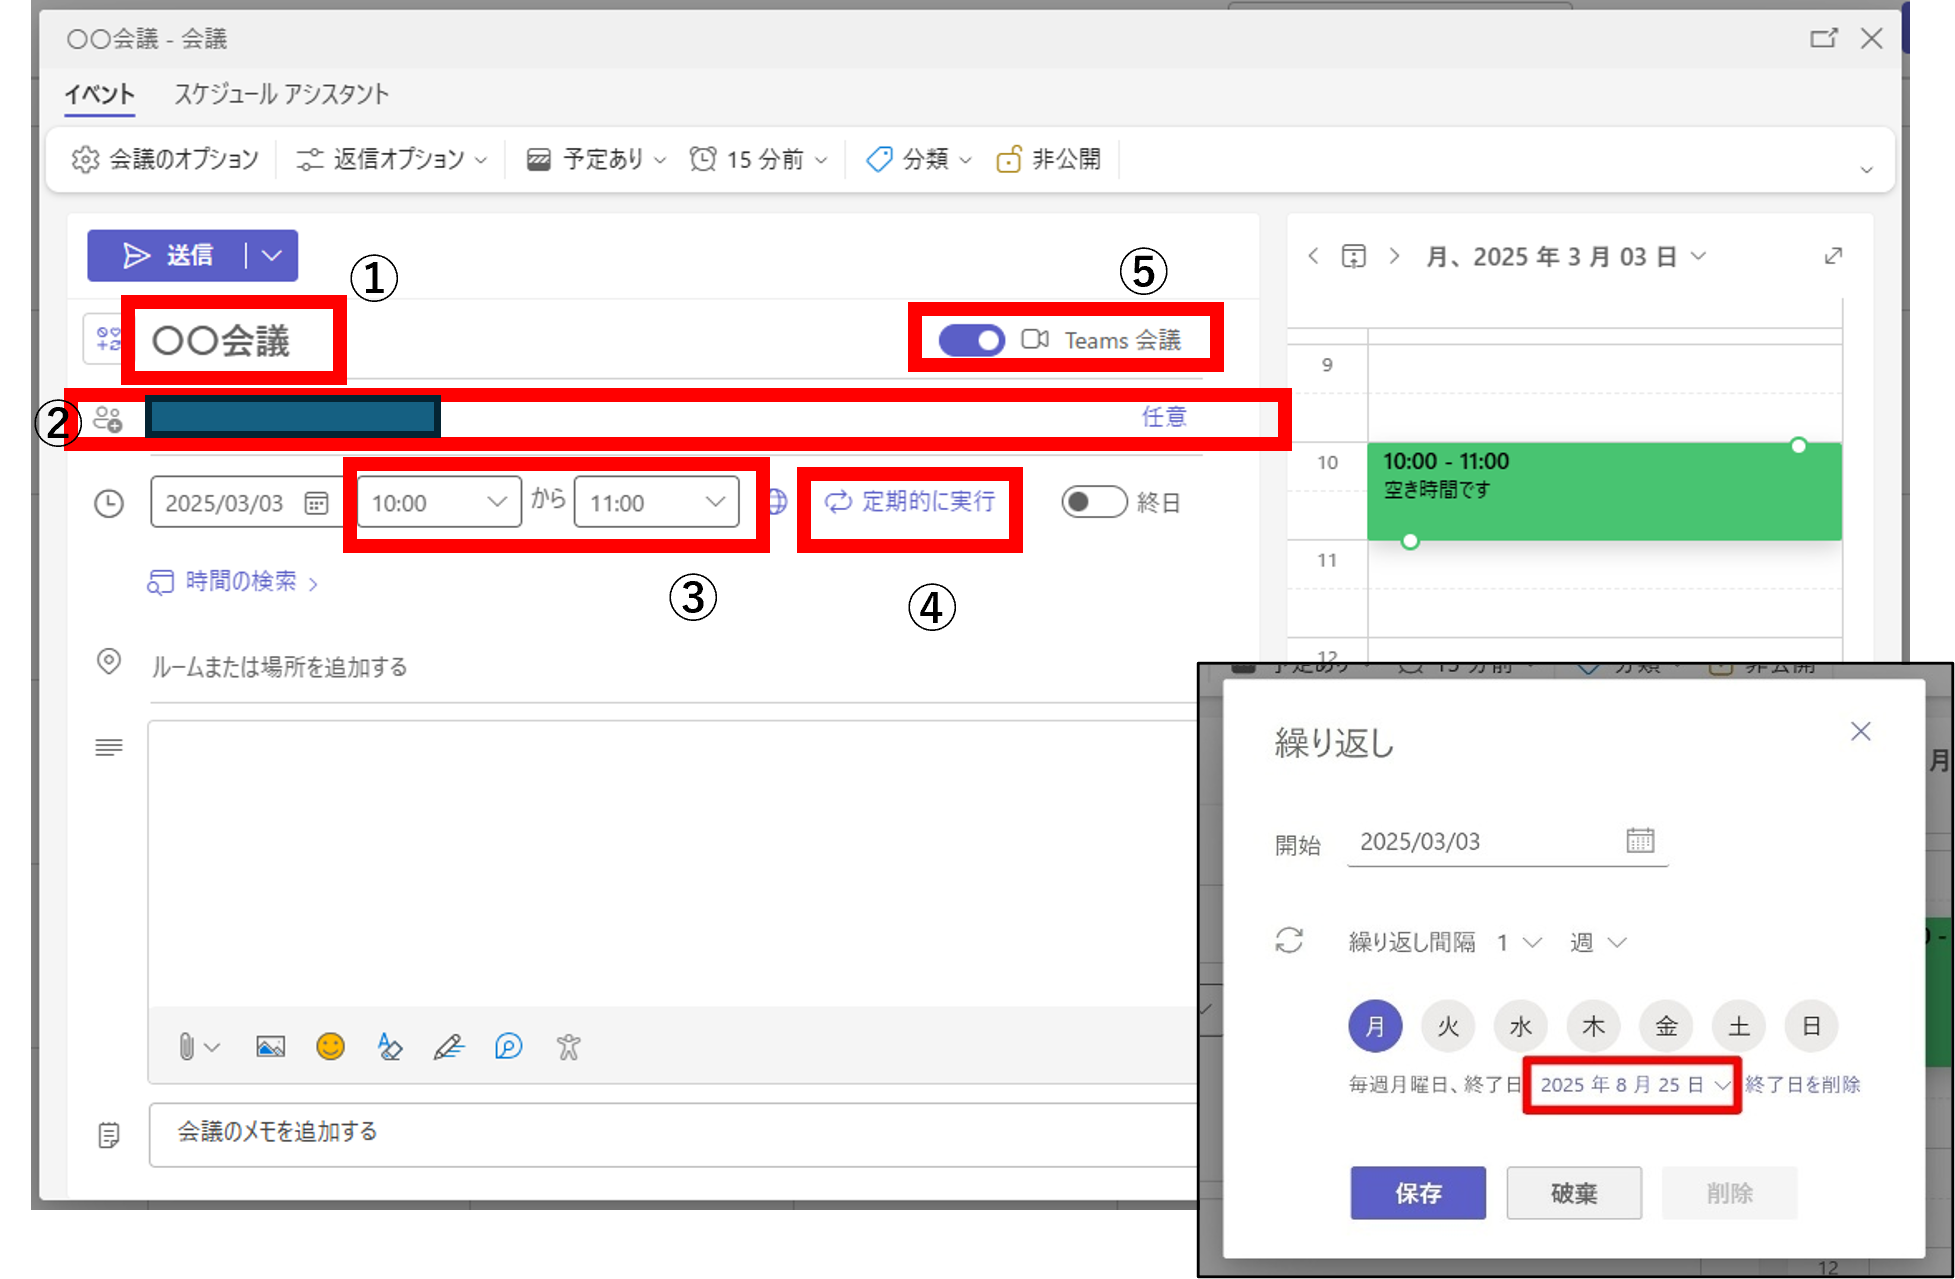Open the pop-out window icon

pos(1823,39)
